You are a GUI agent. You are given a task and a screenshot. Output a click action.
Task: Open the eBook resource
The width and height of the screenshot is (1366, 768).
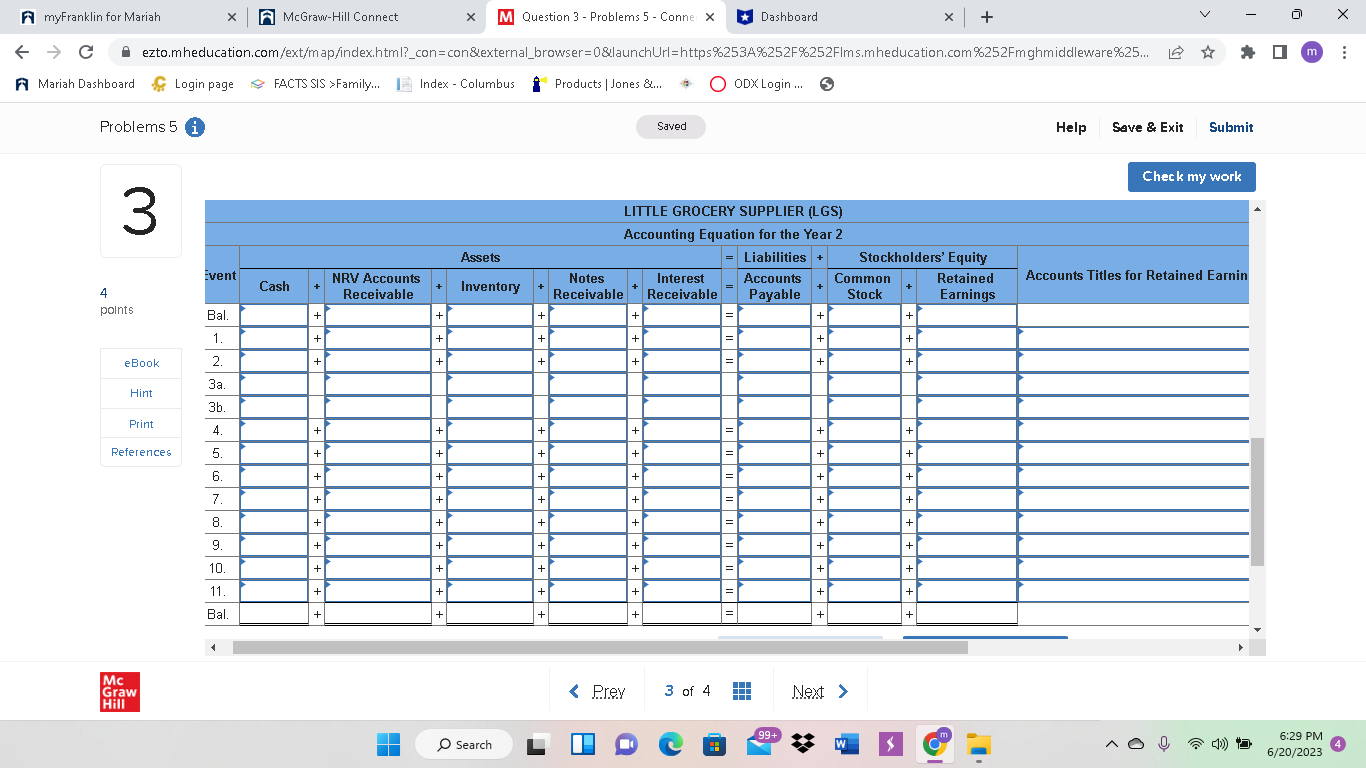click(x=141, y=363)
